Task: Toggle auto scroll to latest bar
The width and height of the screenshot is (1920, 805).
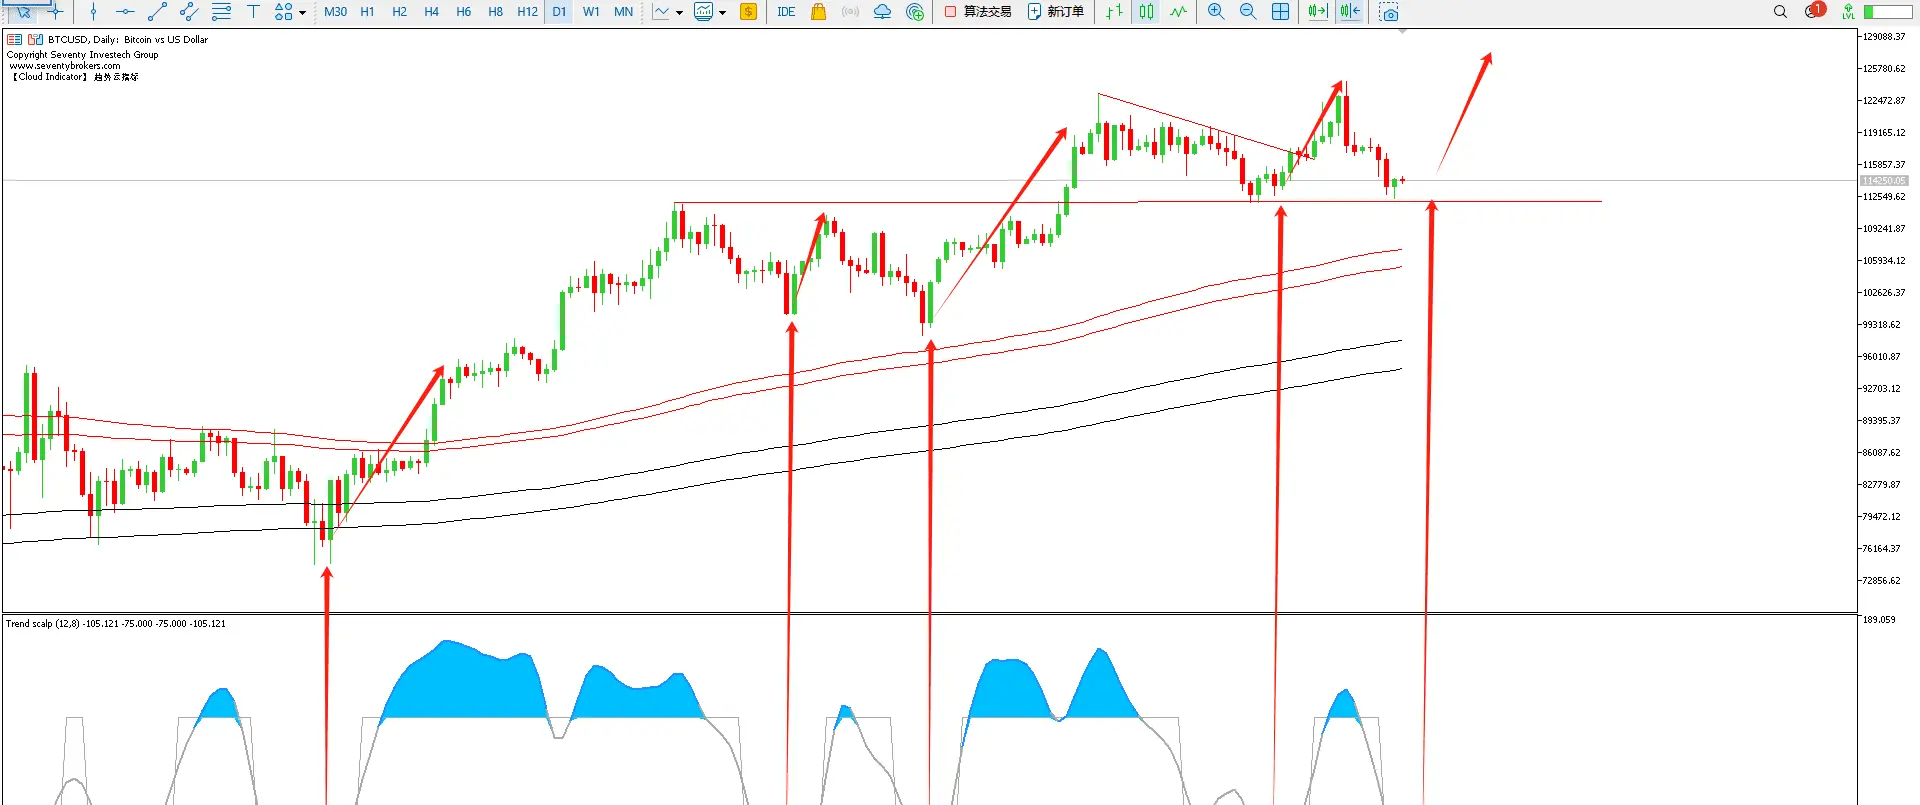Action: [1318, 12]
